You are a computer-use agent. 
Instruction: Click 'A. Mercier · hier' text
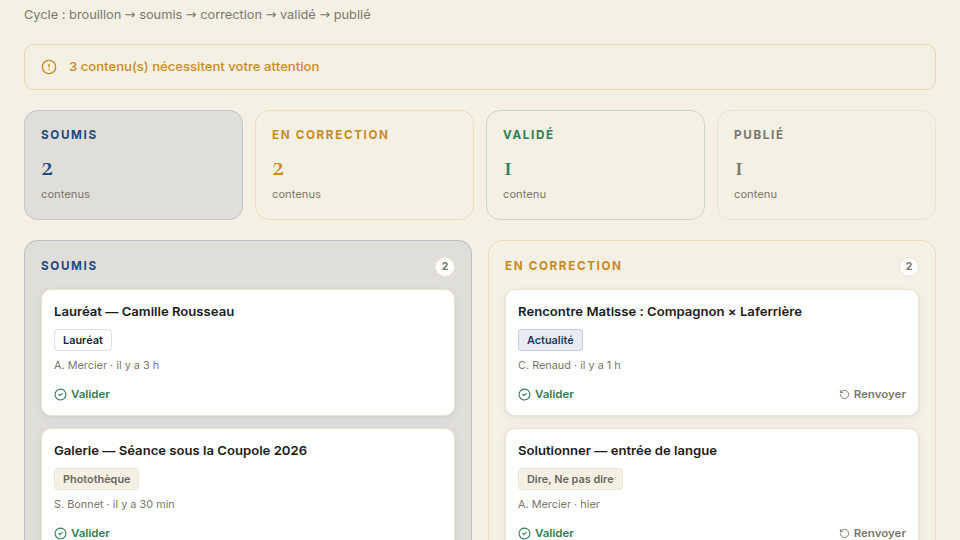[559, 504]
